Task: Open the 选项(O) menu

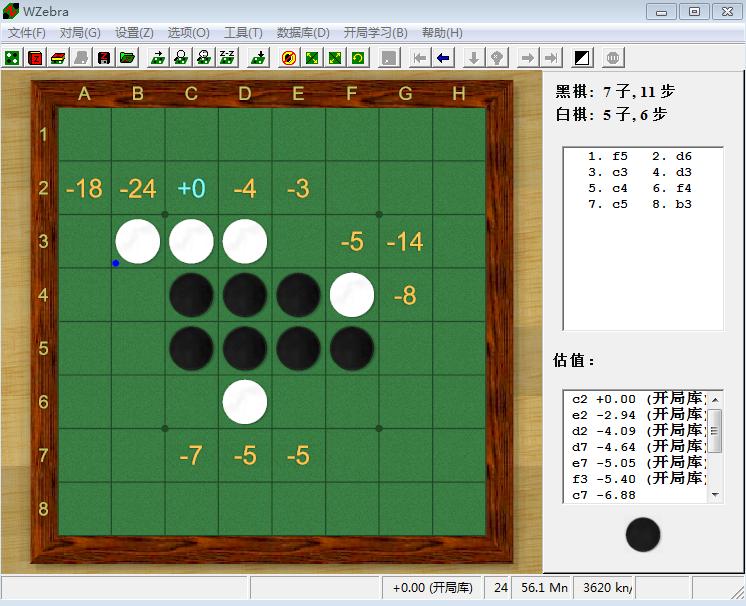Action: point(188,32)
